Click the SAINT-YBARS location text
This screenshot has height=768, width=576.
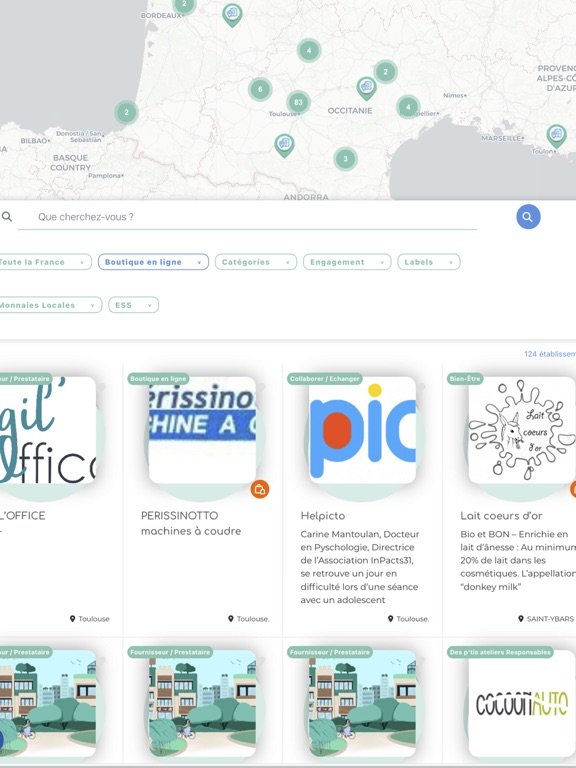point(550,619)
